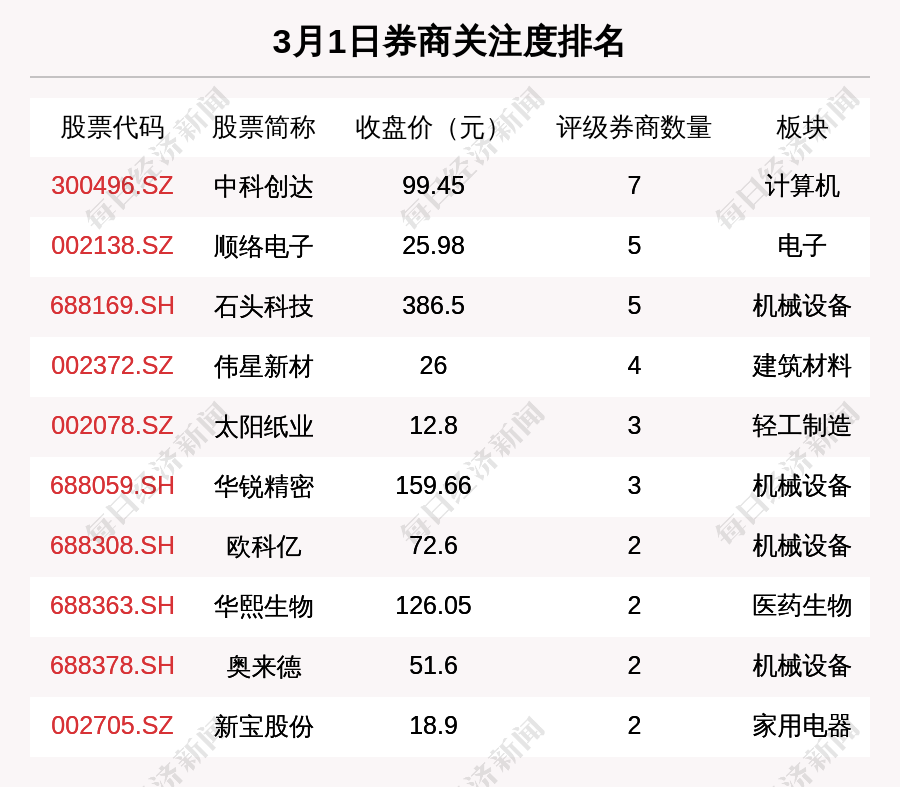Click broker count 5 for 石头科技
This screenshot has width=900, height=787.
point(634,305)
